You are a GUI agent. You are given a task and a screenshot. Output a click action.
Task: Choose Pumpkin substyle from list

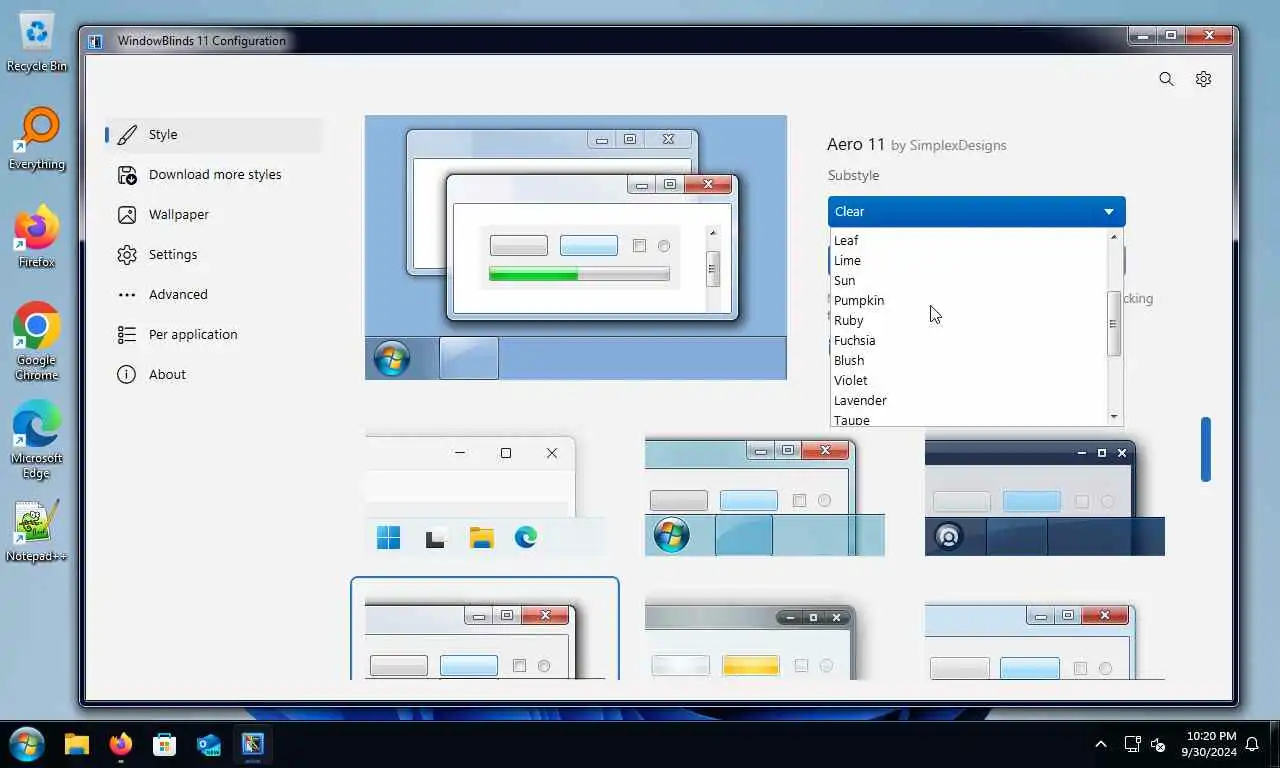pyautogui.click(x=968, y=300)
